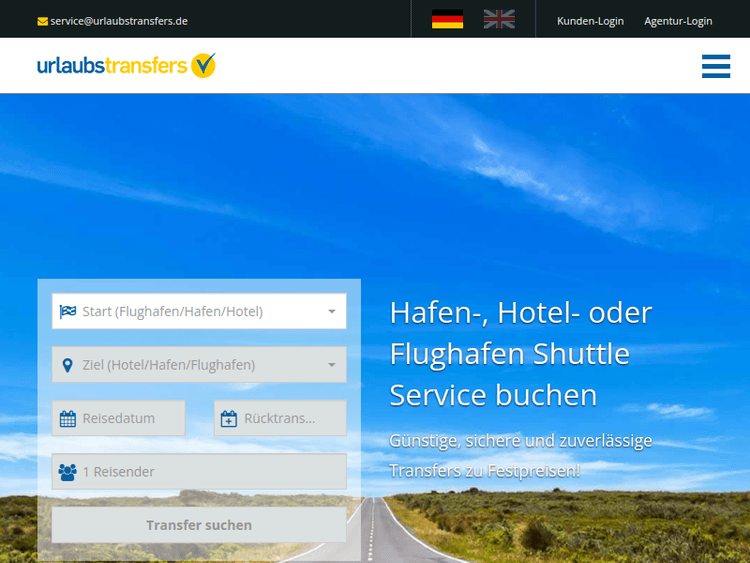
Task: Open the Ziel (Hotel/Hafen/Flughafen) dropdown
Action: 199,364
